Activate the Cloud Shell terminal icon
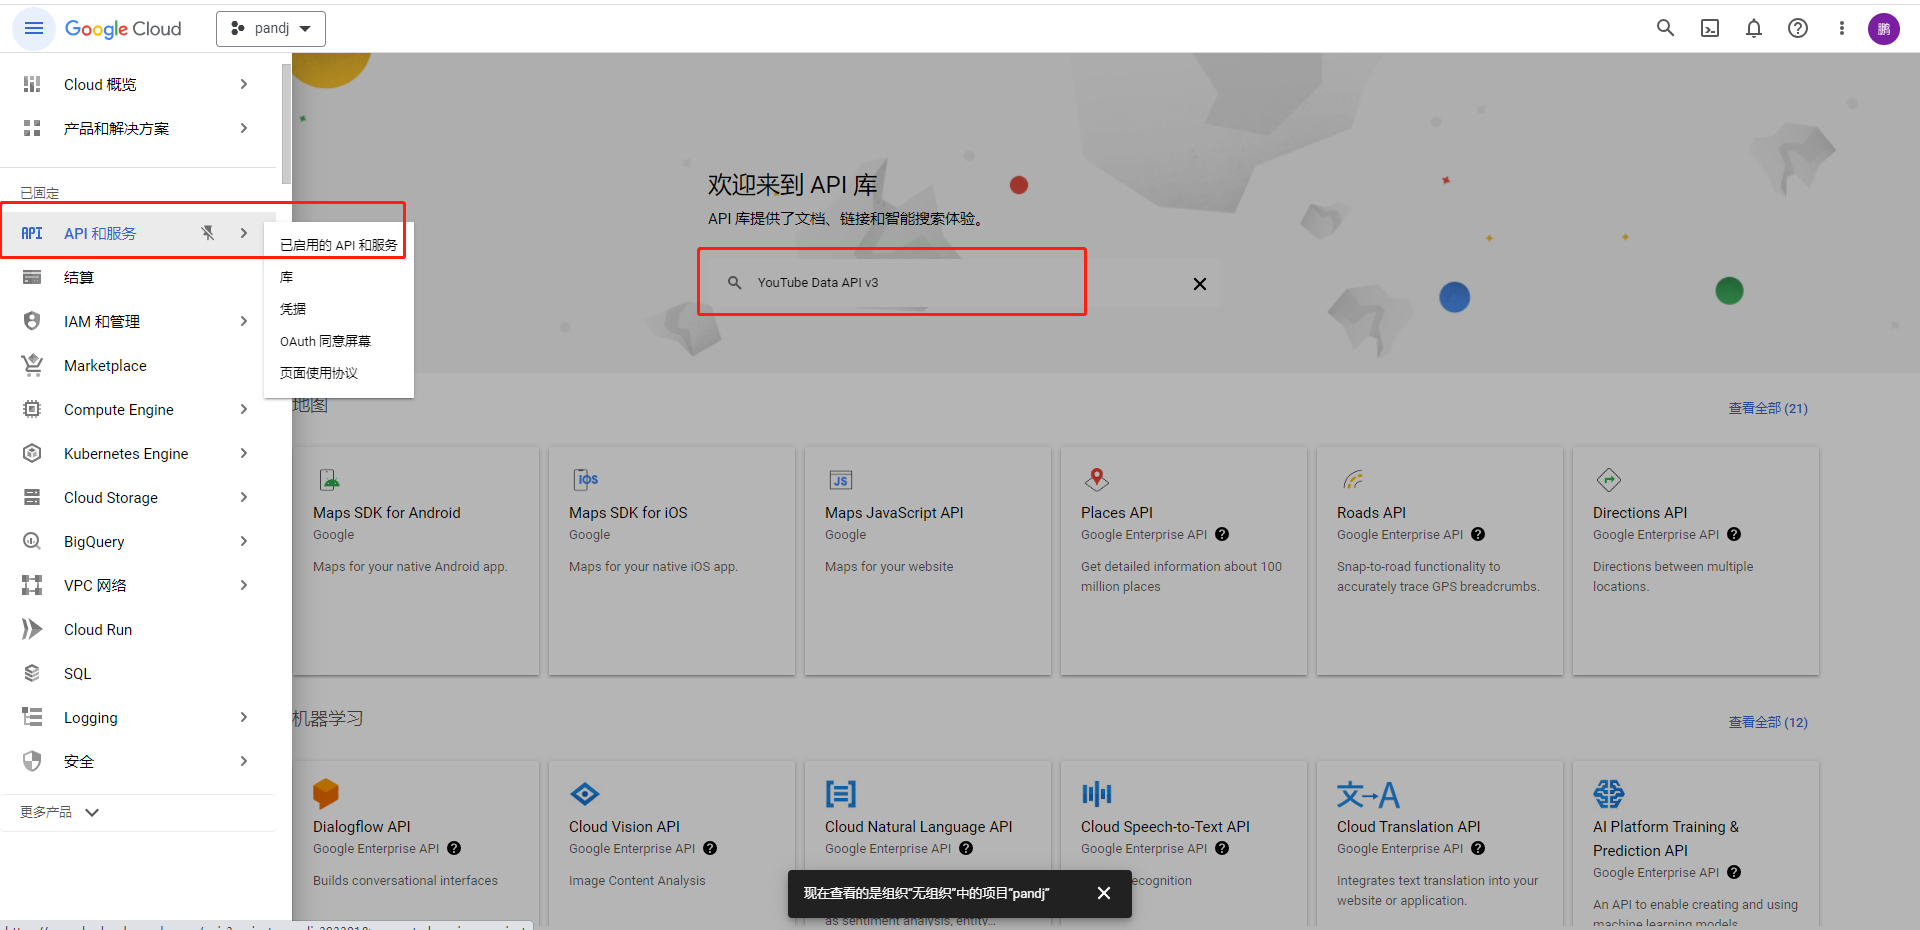Image resolution: width=1920 pixels, height=930 pixels. 1710,28
